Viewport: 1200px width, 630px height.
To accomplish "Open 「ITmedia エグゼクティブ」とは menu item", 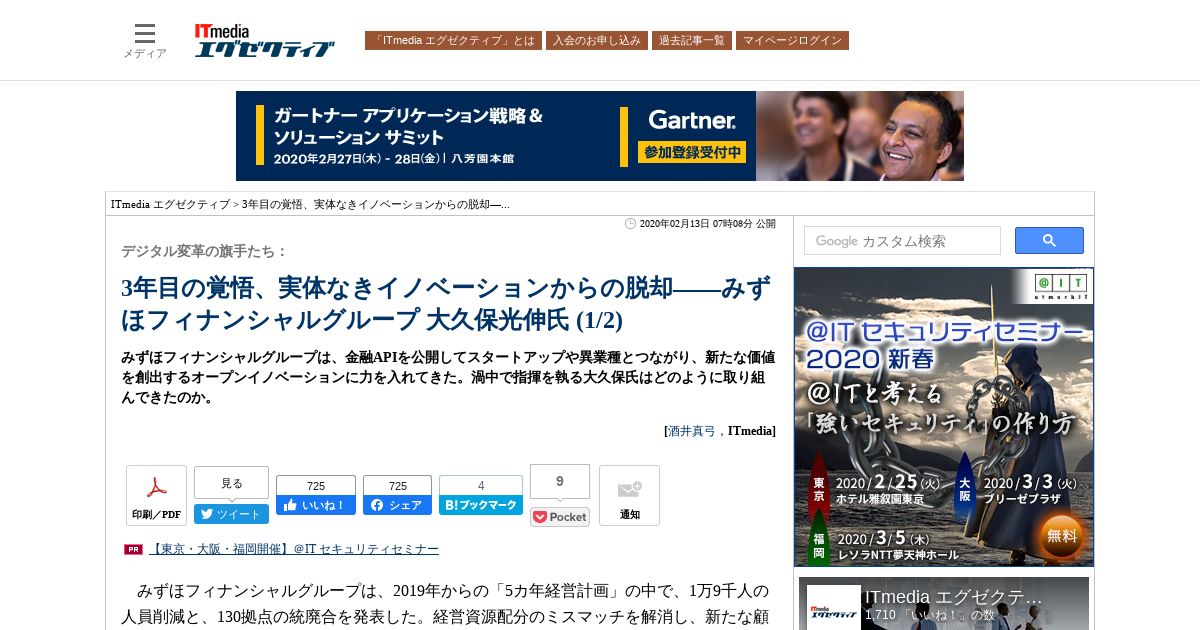I will pos(453,41).
